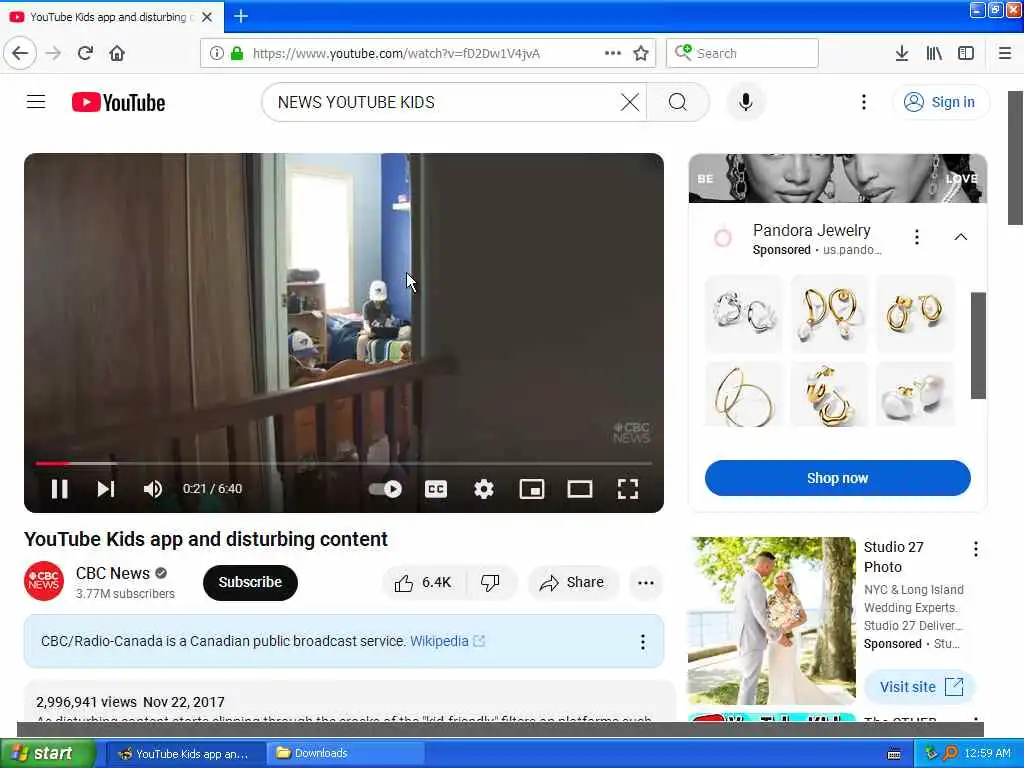Click the Sign in button

[x=940, y=102]
